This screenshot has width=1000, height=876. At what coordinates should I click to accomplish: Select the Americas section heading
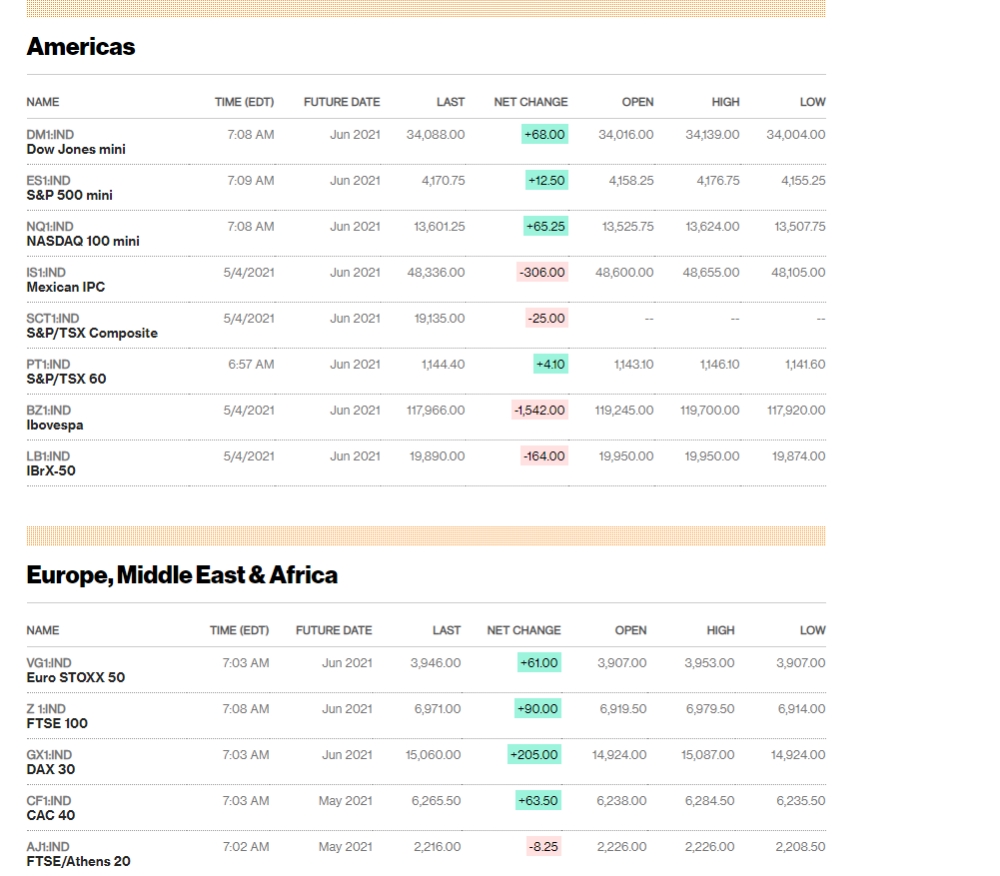81,47
